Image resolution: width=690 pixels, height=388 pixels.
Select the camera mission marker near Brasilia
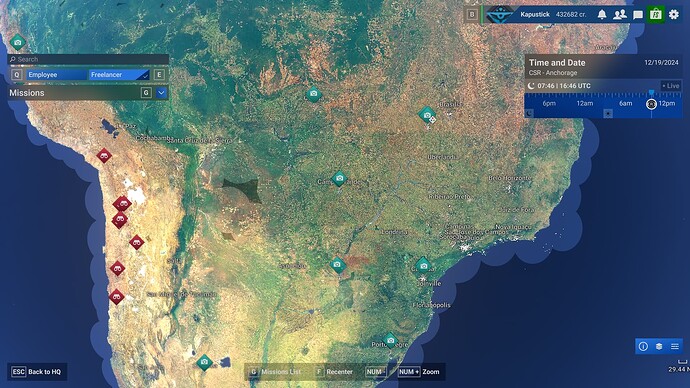(427, 115)
